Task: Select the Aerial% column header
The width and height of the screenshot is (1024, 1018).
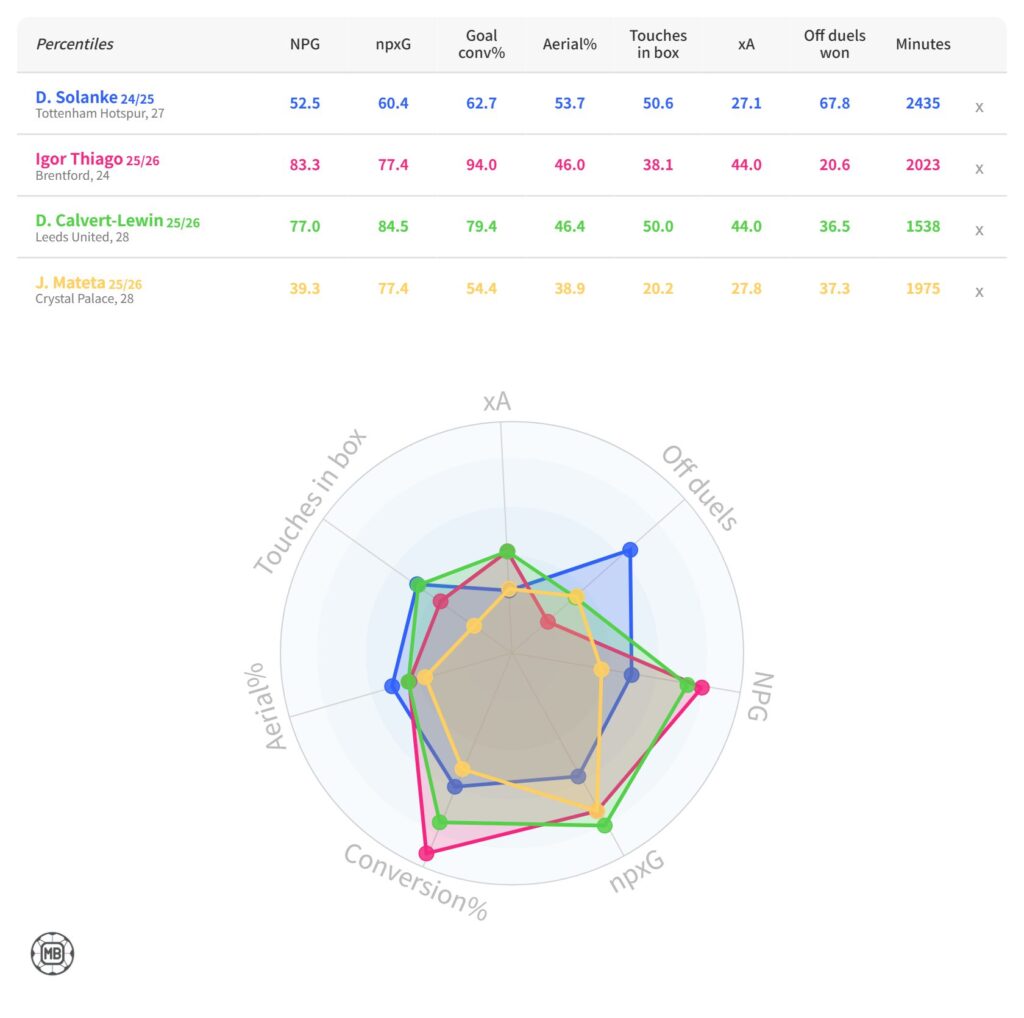Action: click(x=569, y=44)
